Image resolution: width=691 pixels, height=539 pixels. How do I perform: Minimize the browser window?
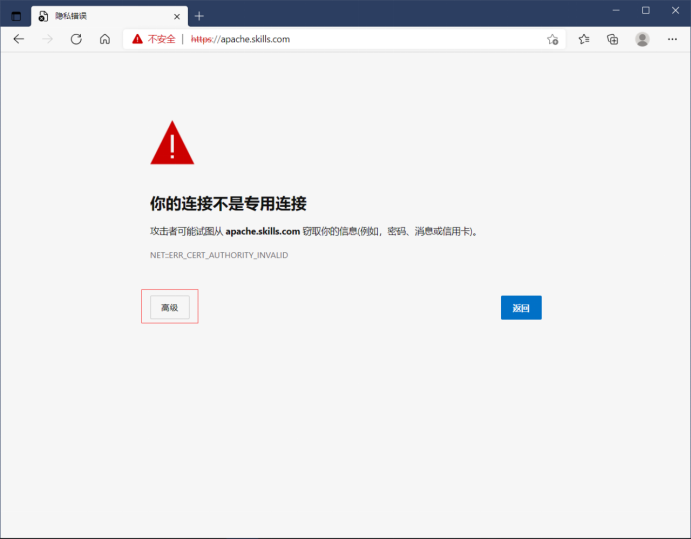point(616,10)
